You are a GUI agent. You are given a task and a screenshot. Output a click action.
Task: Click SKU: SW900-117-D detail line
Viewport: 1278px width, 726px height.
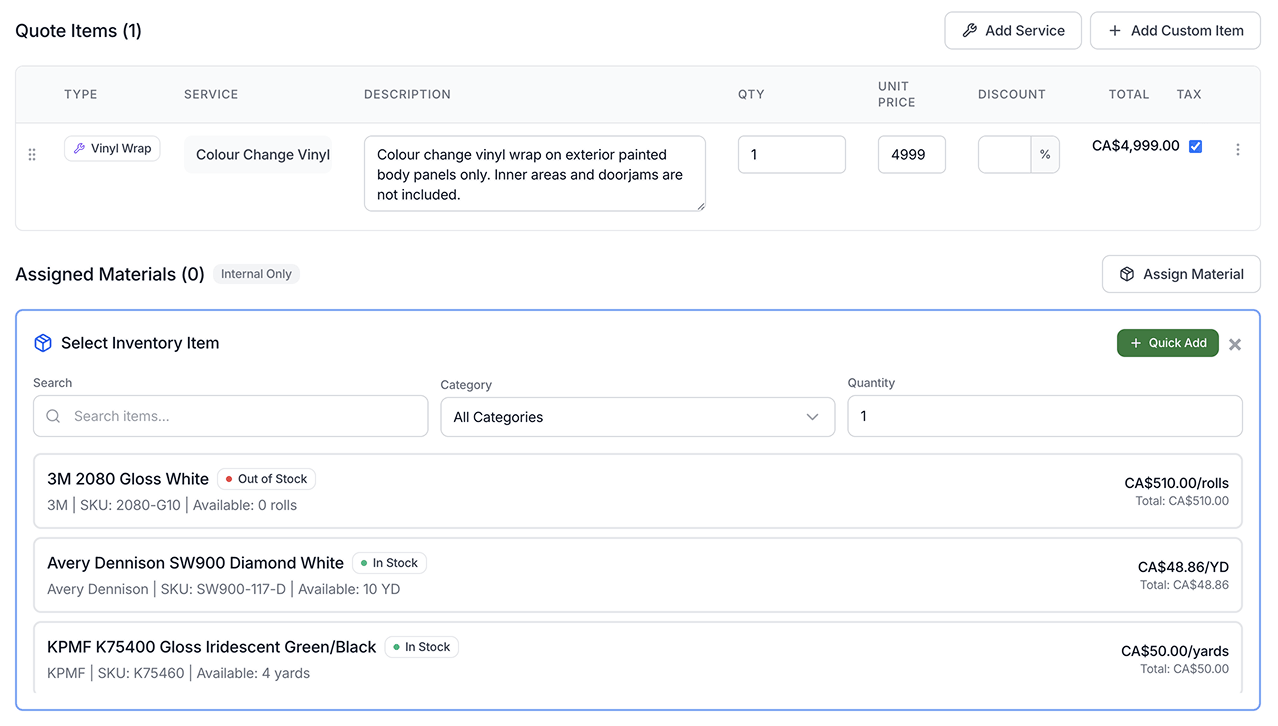tap(223, 589)
